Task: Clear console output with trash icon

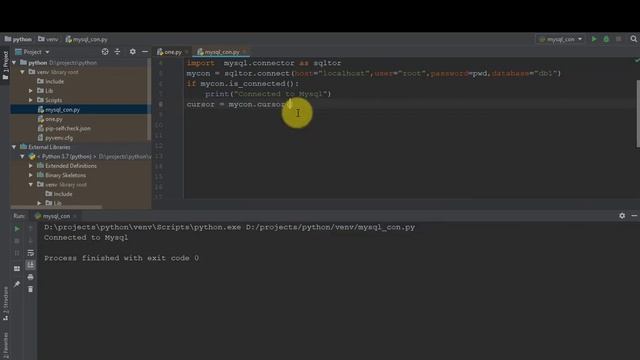Action: coord(30,289)
